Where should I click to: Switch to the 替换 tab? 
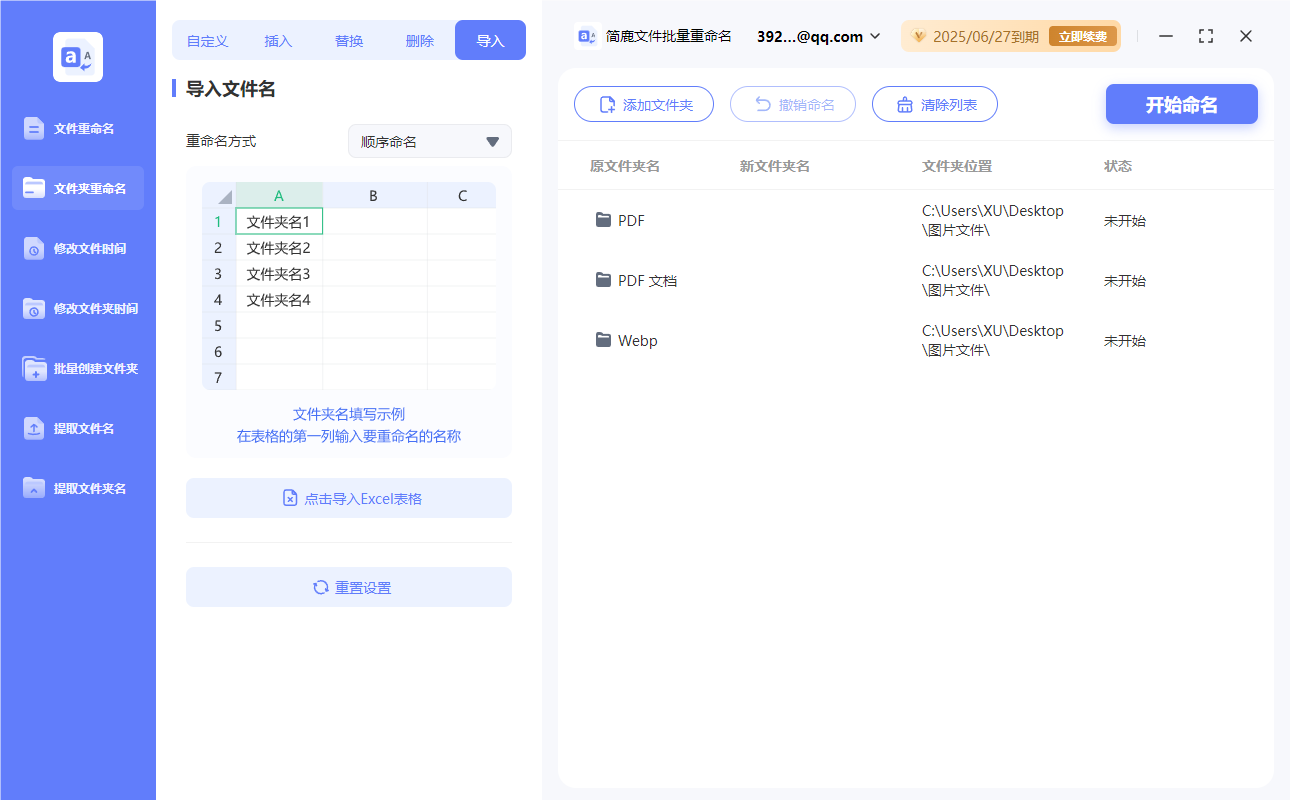(x=348, y=40)
